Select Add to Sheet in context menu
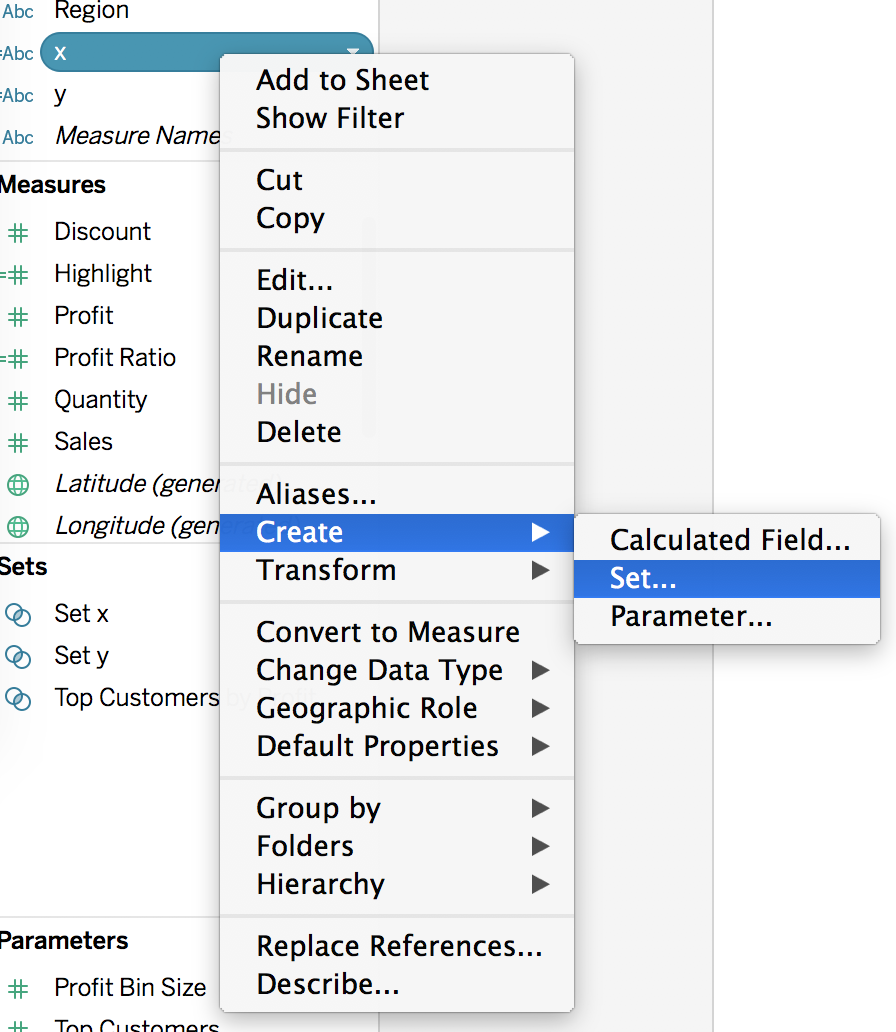The width and height of the screenshot is (896, 1032). point(342,80)
